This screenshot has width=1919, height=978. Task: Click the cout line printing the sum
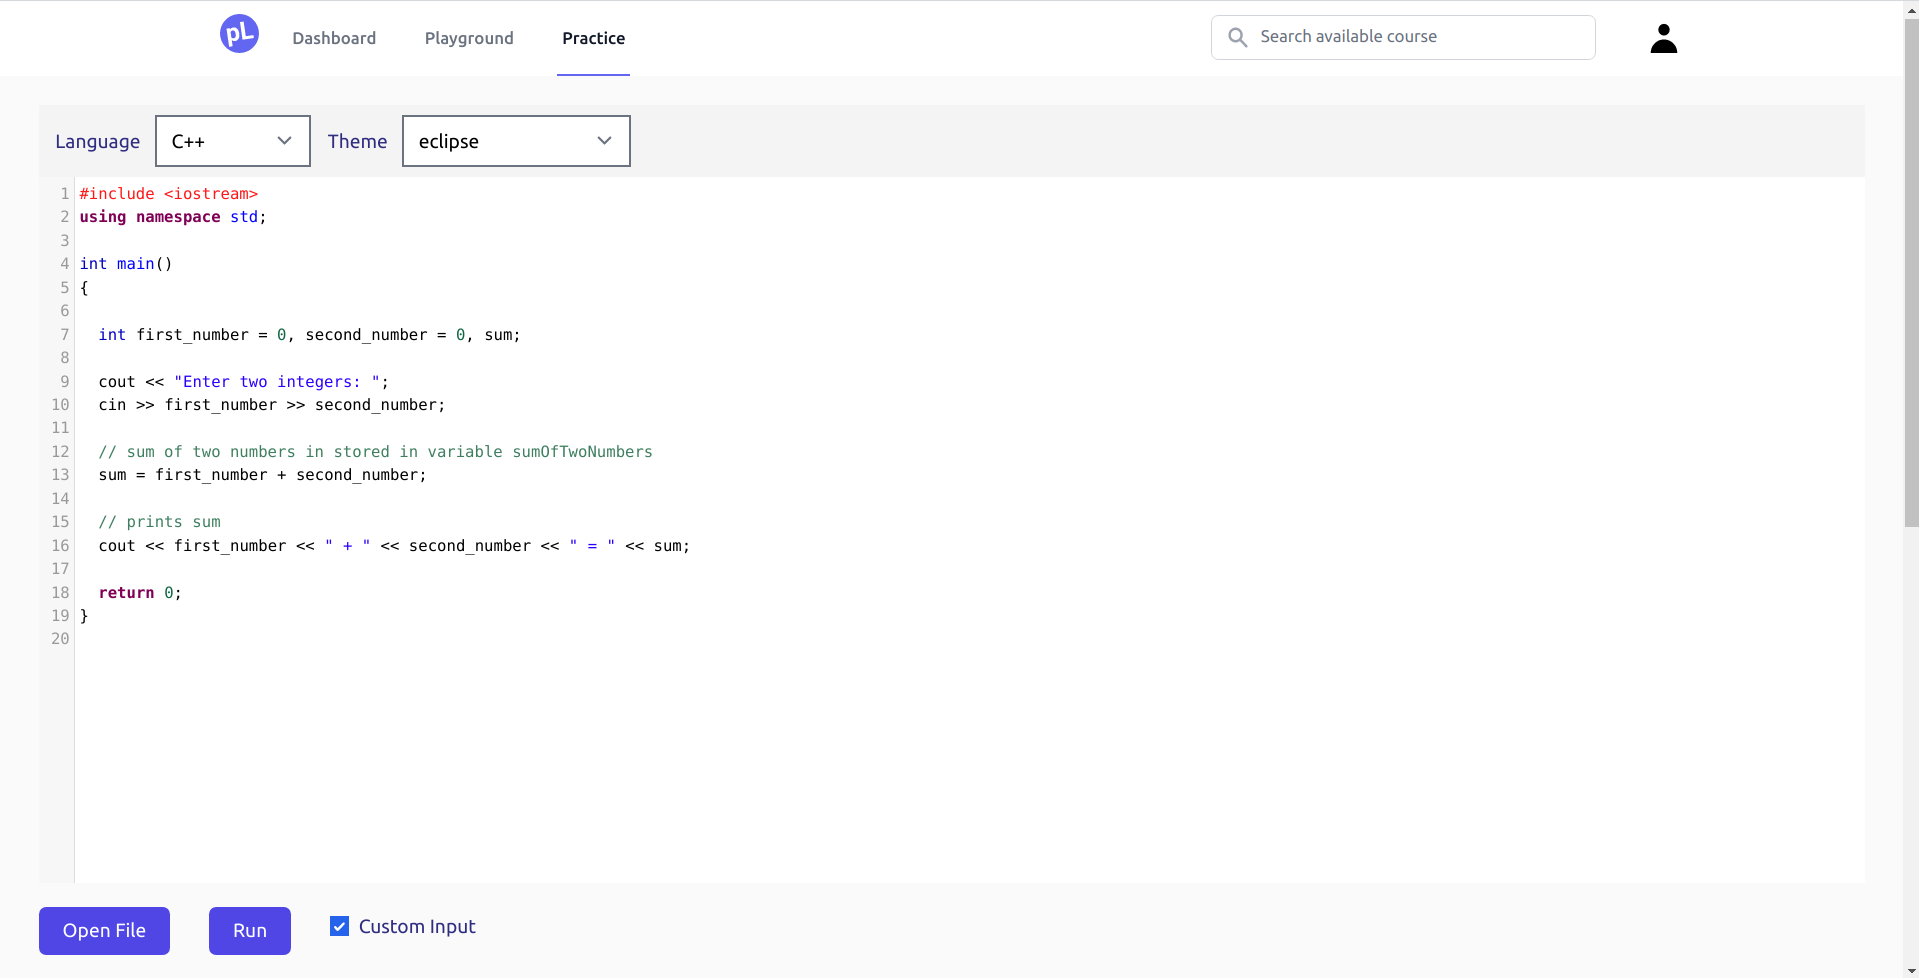click(x=394, y=546)
